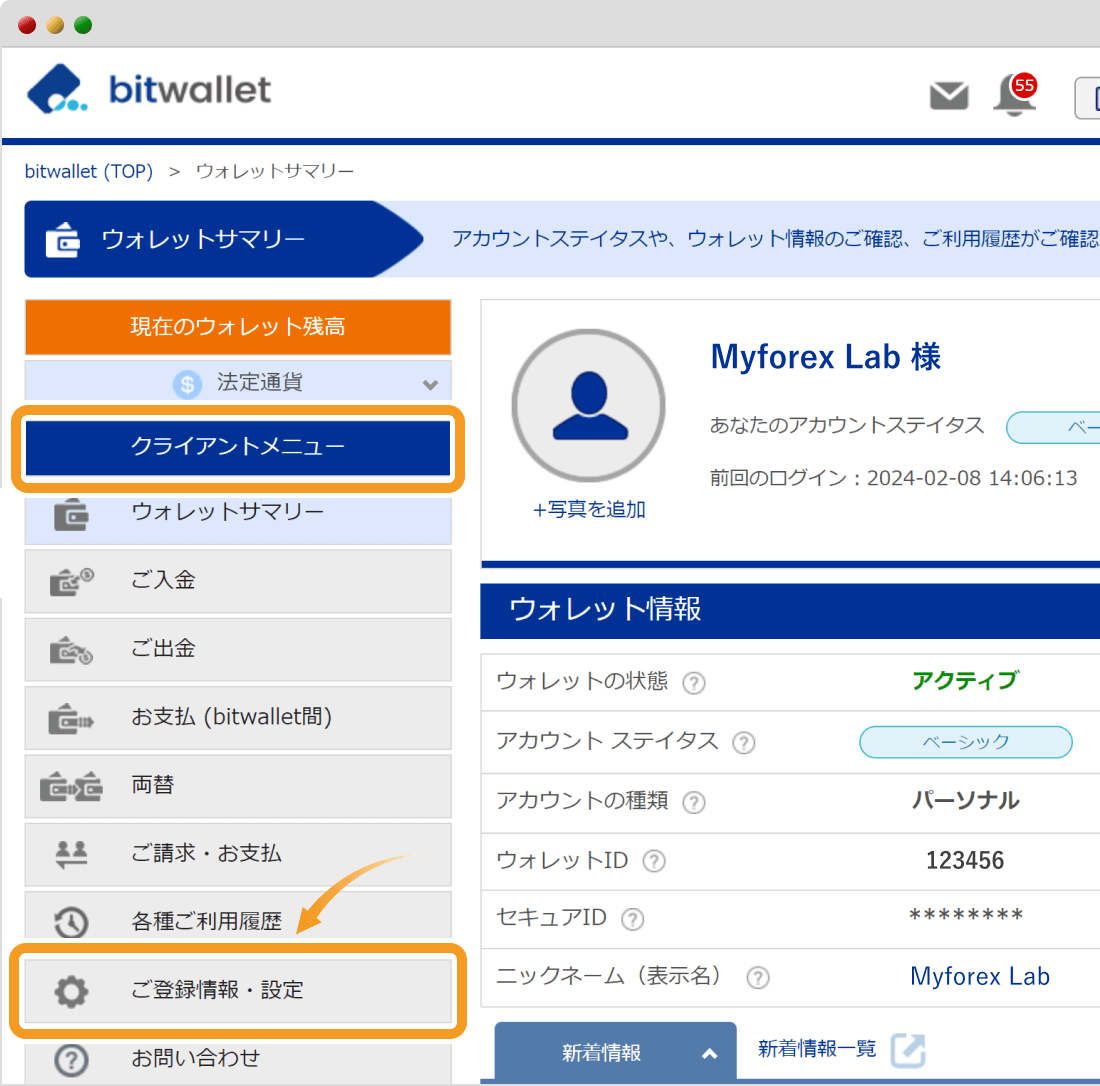
Task: Open the お問い合わせ menu item
Action: [x=238, y=1062]
